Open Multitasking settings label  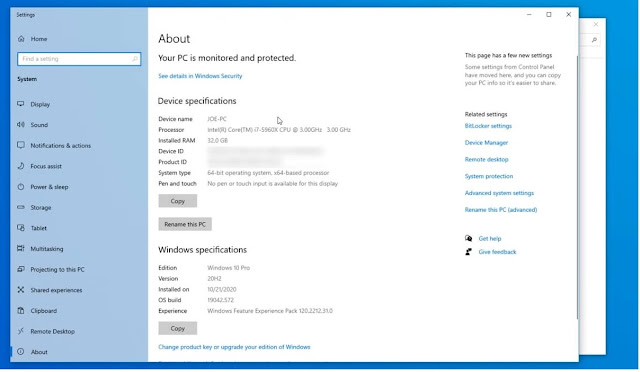tap(47, 249)
